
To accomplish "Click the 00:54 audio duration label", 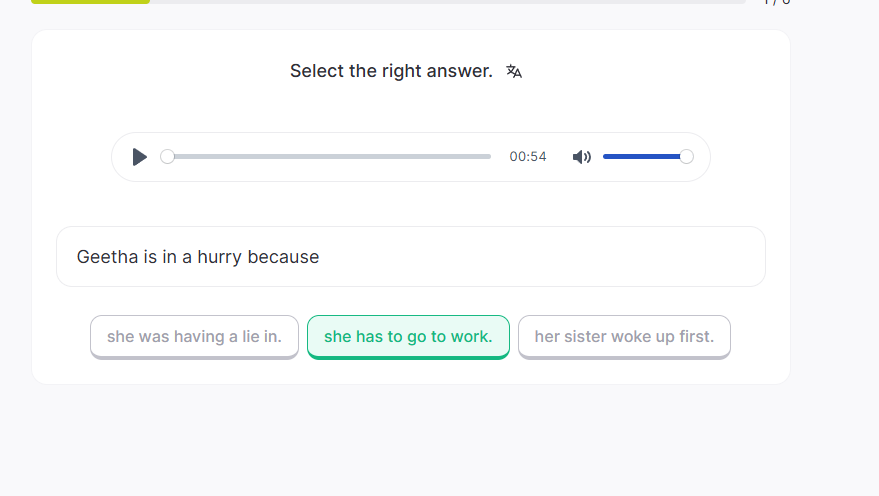I will (528, 157).
